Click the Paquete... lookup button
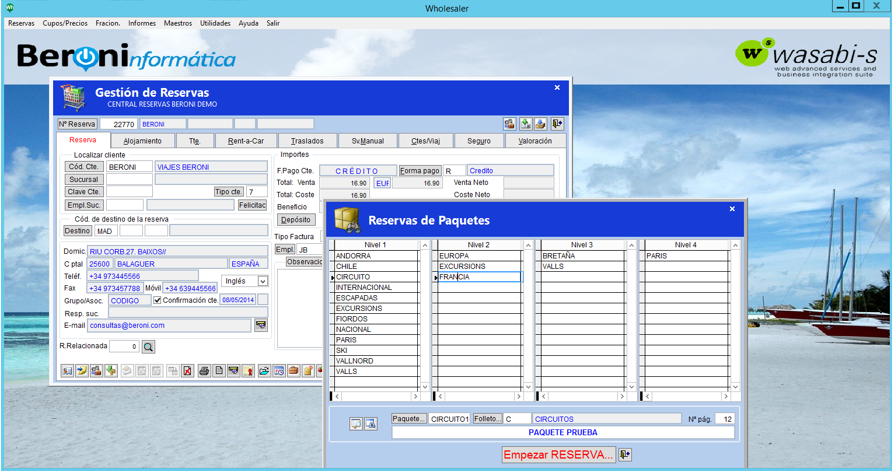 click(x=409, y=419)
